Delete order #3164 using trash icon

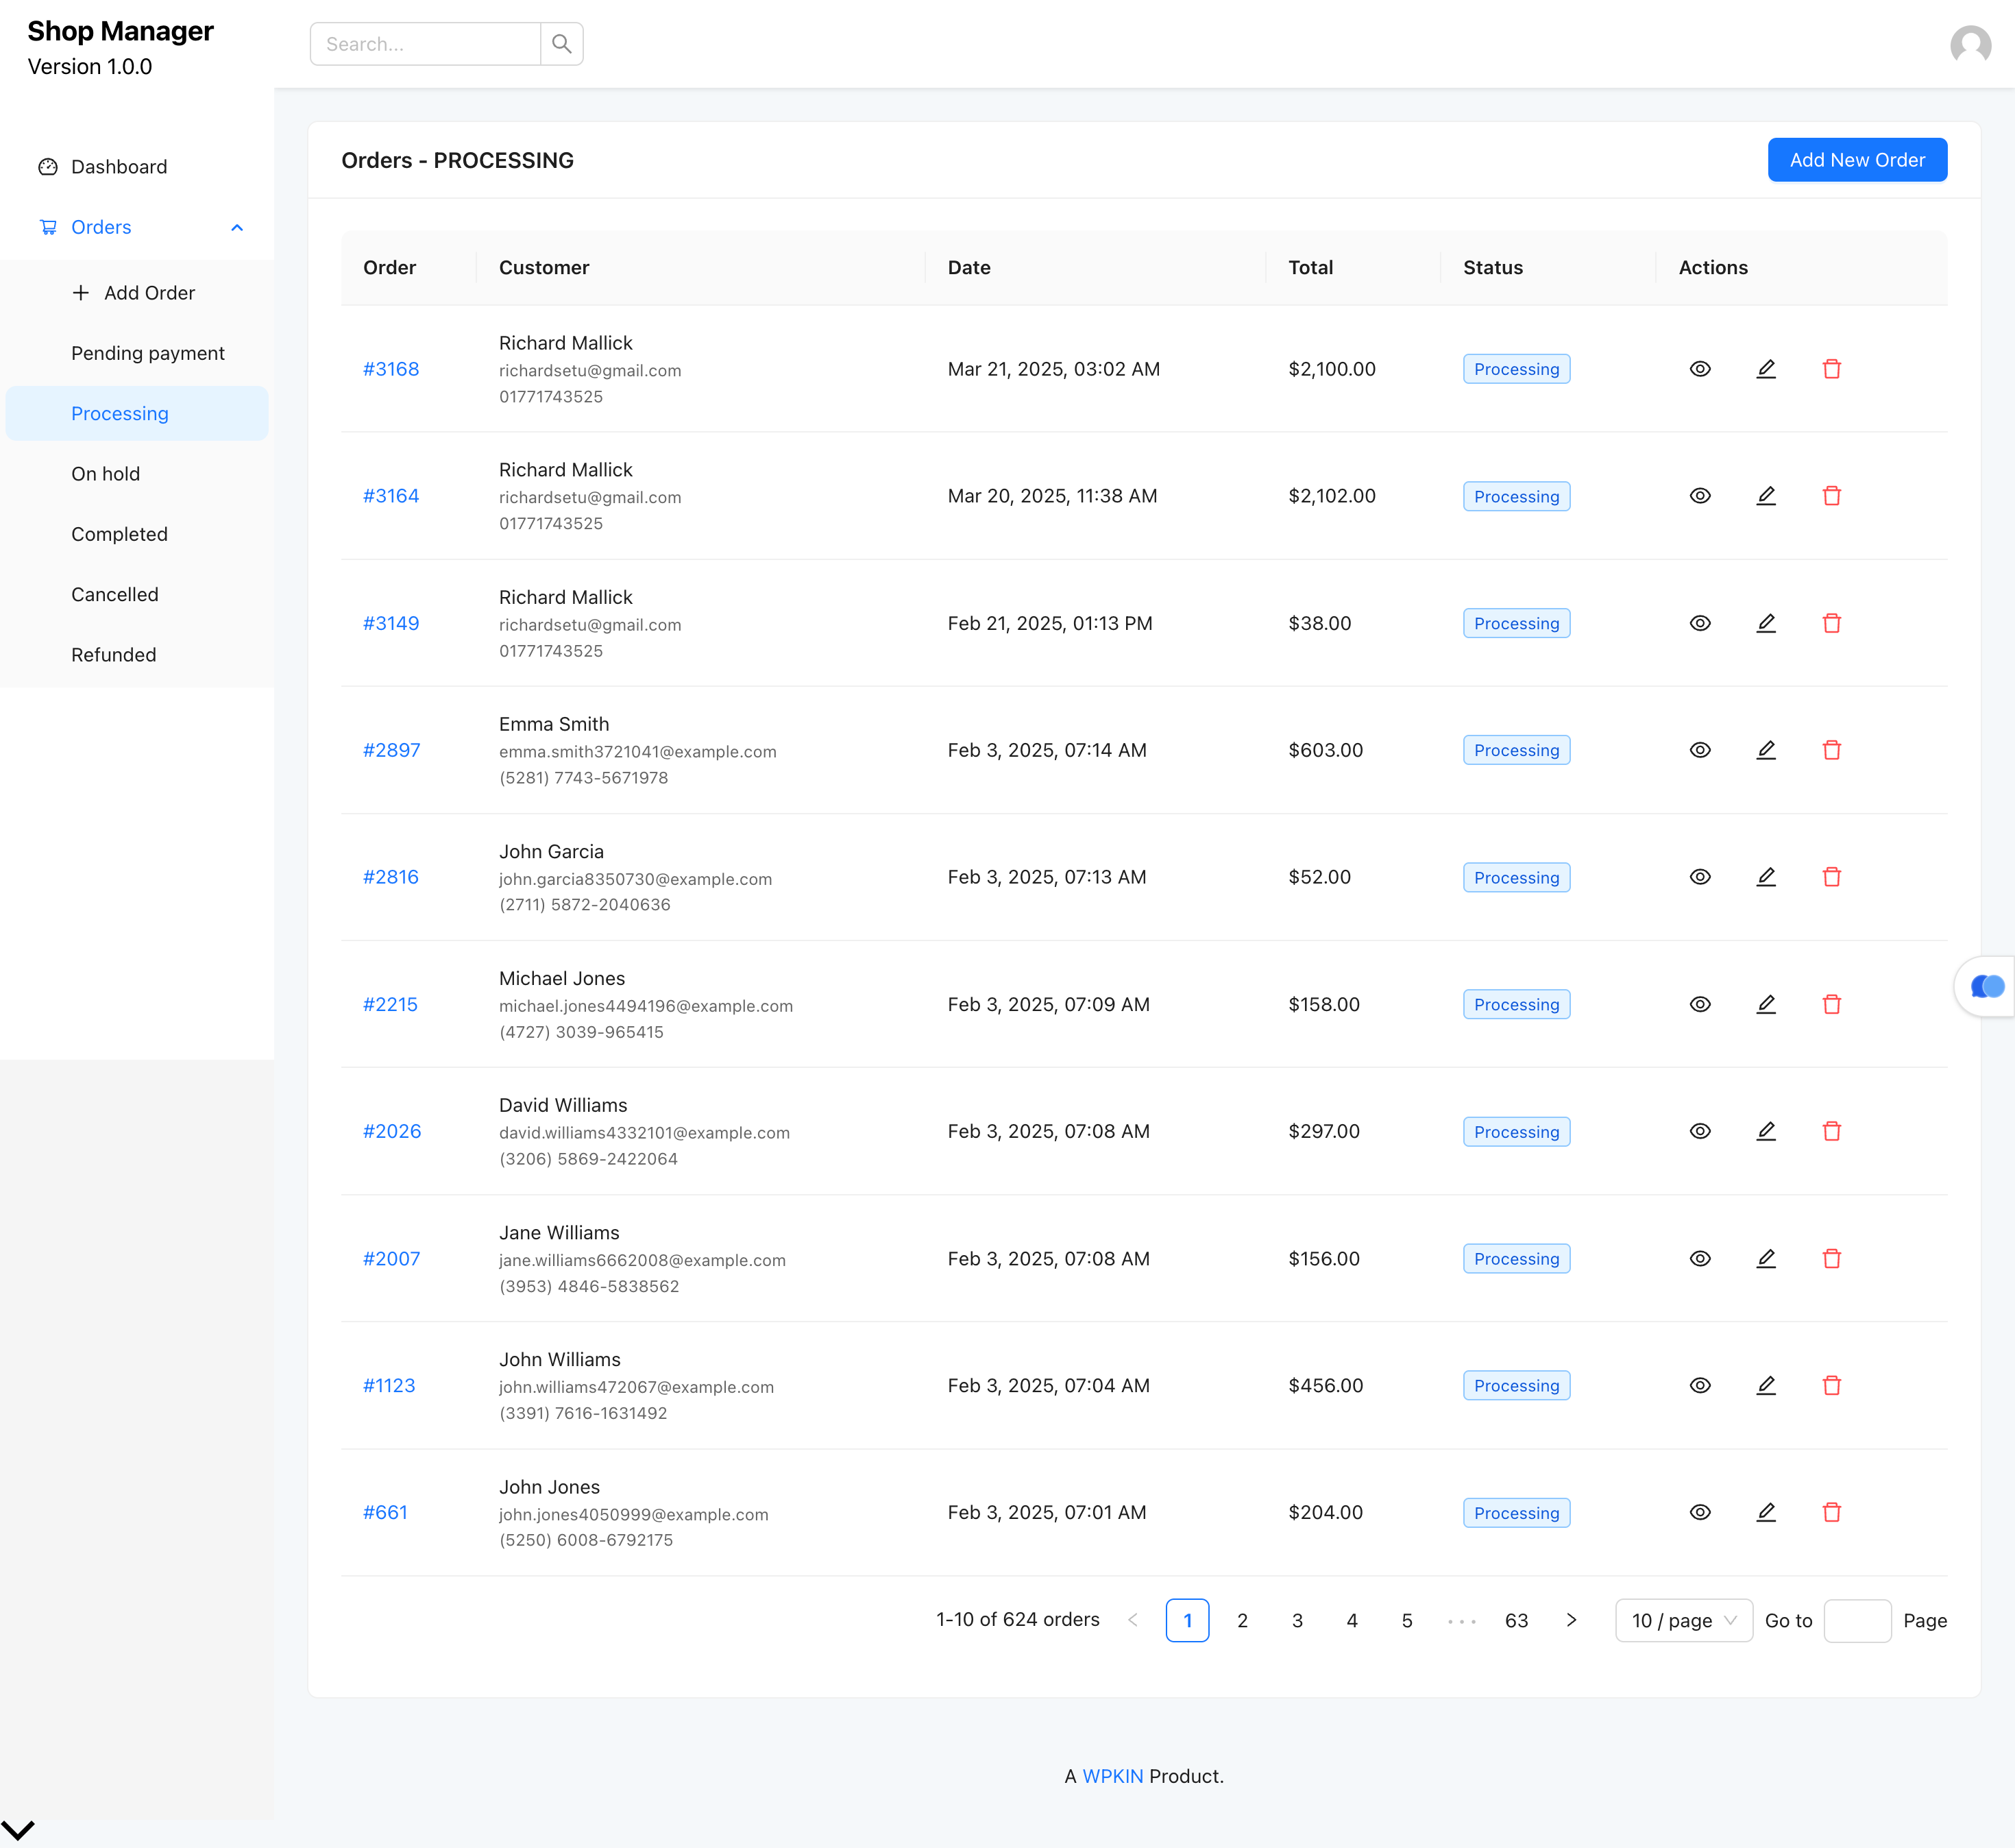[x=1832, y=496]
